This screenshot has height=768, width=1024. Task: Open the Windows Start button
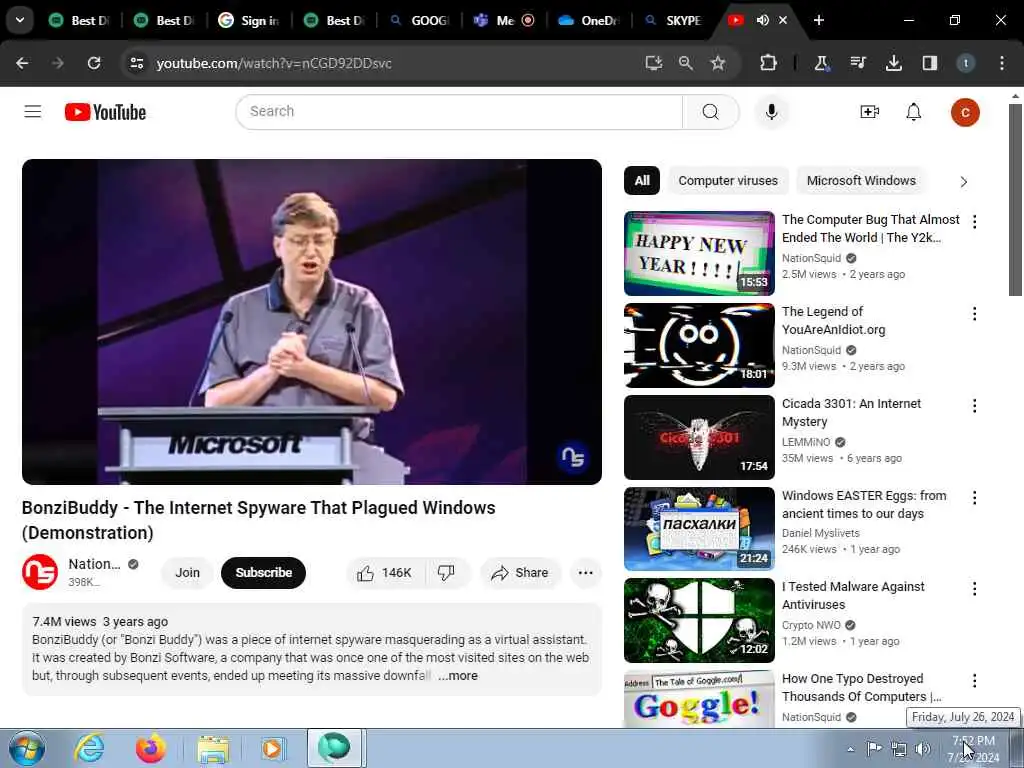(26, 748)
